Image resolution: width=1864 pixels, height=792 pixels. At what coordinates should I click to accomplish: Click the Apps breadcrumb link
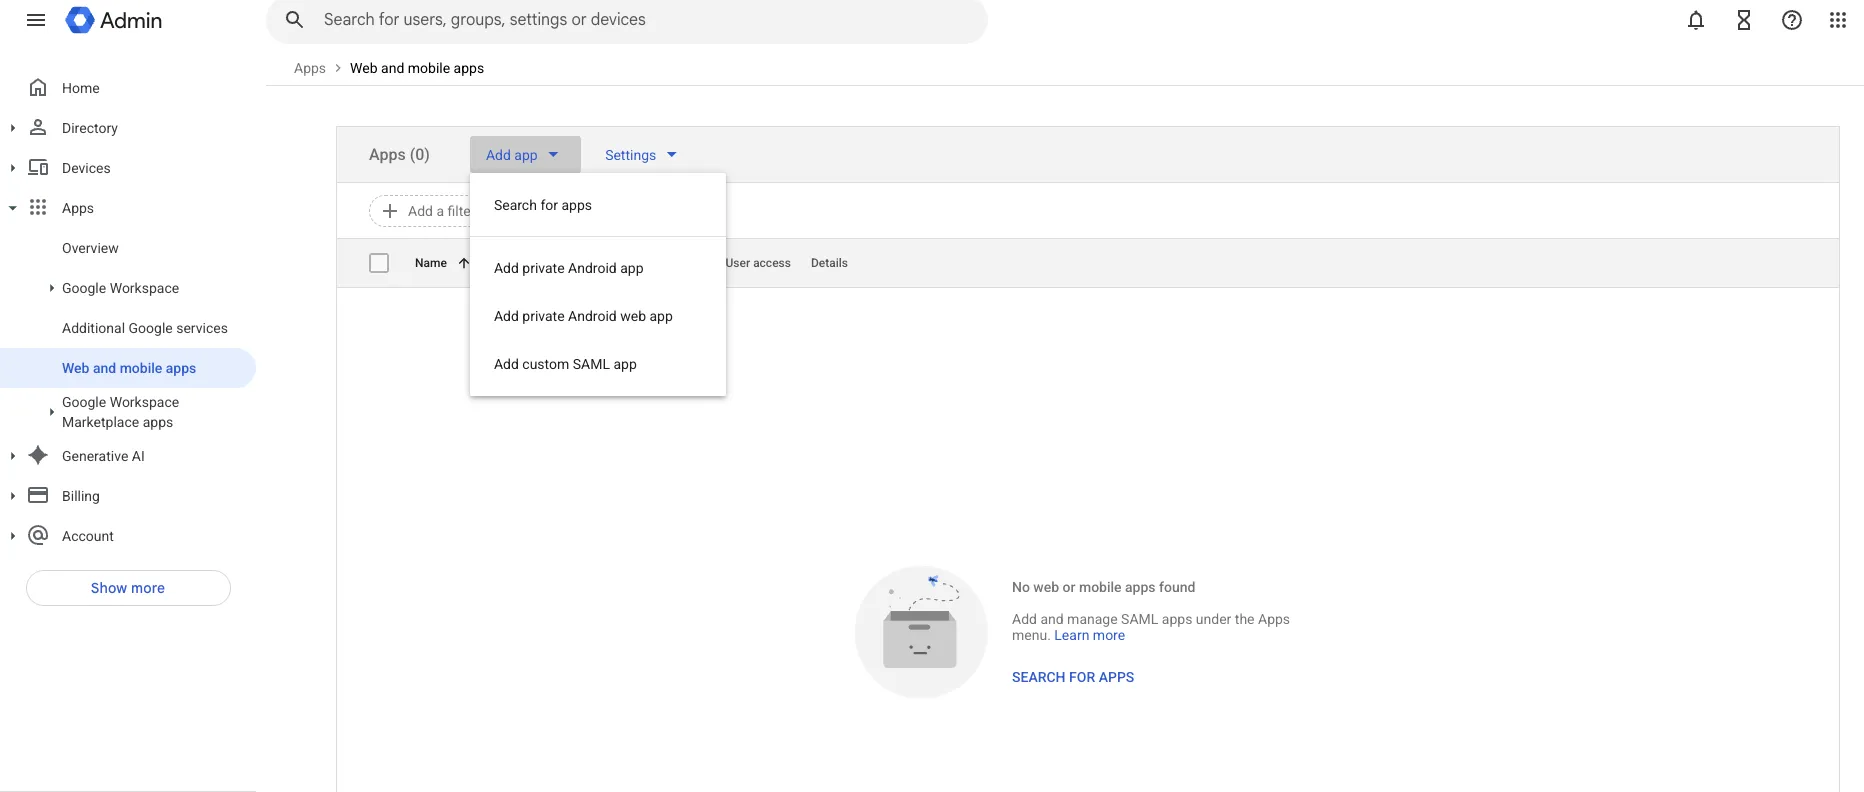(310, 68)
